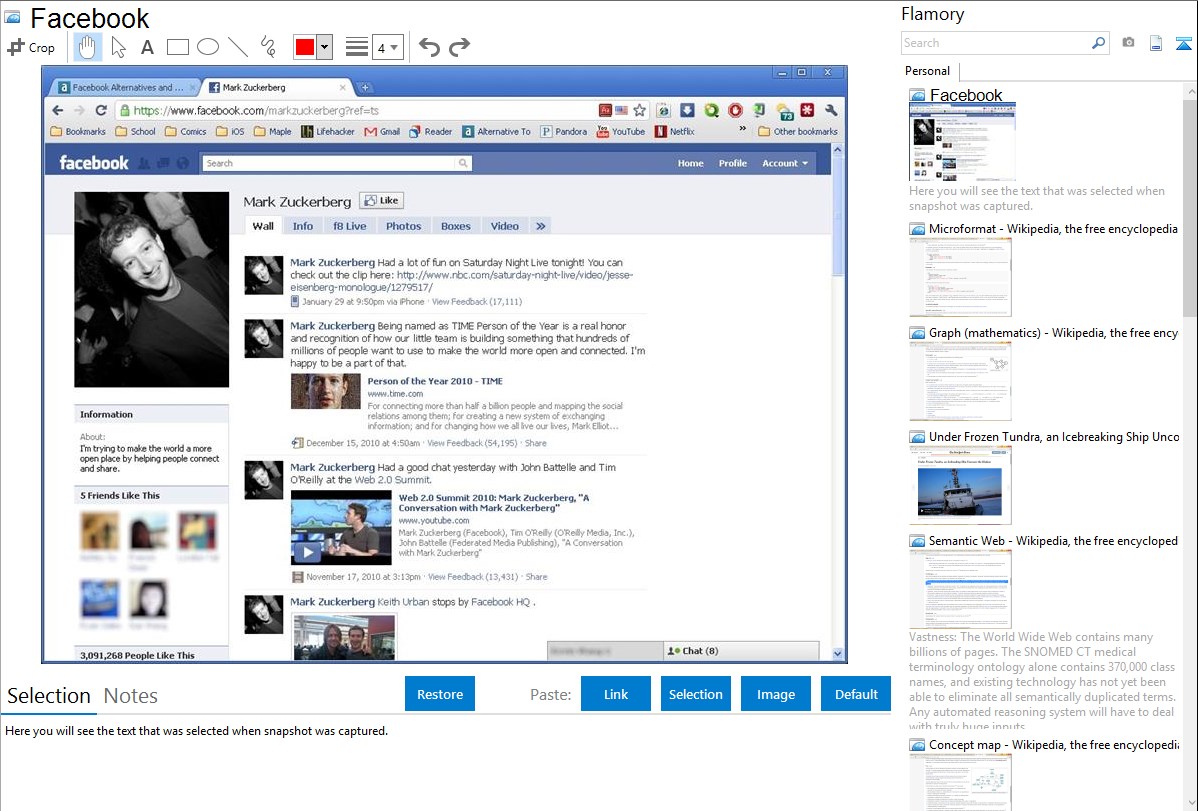Viewport: 1198px width, 811px height.
Task: Click the red color swatch
Action: point(305,47)
